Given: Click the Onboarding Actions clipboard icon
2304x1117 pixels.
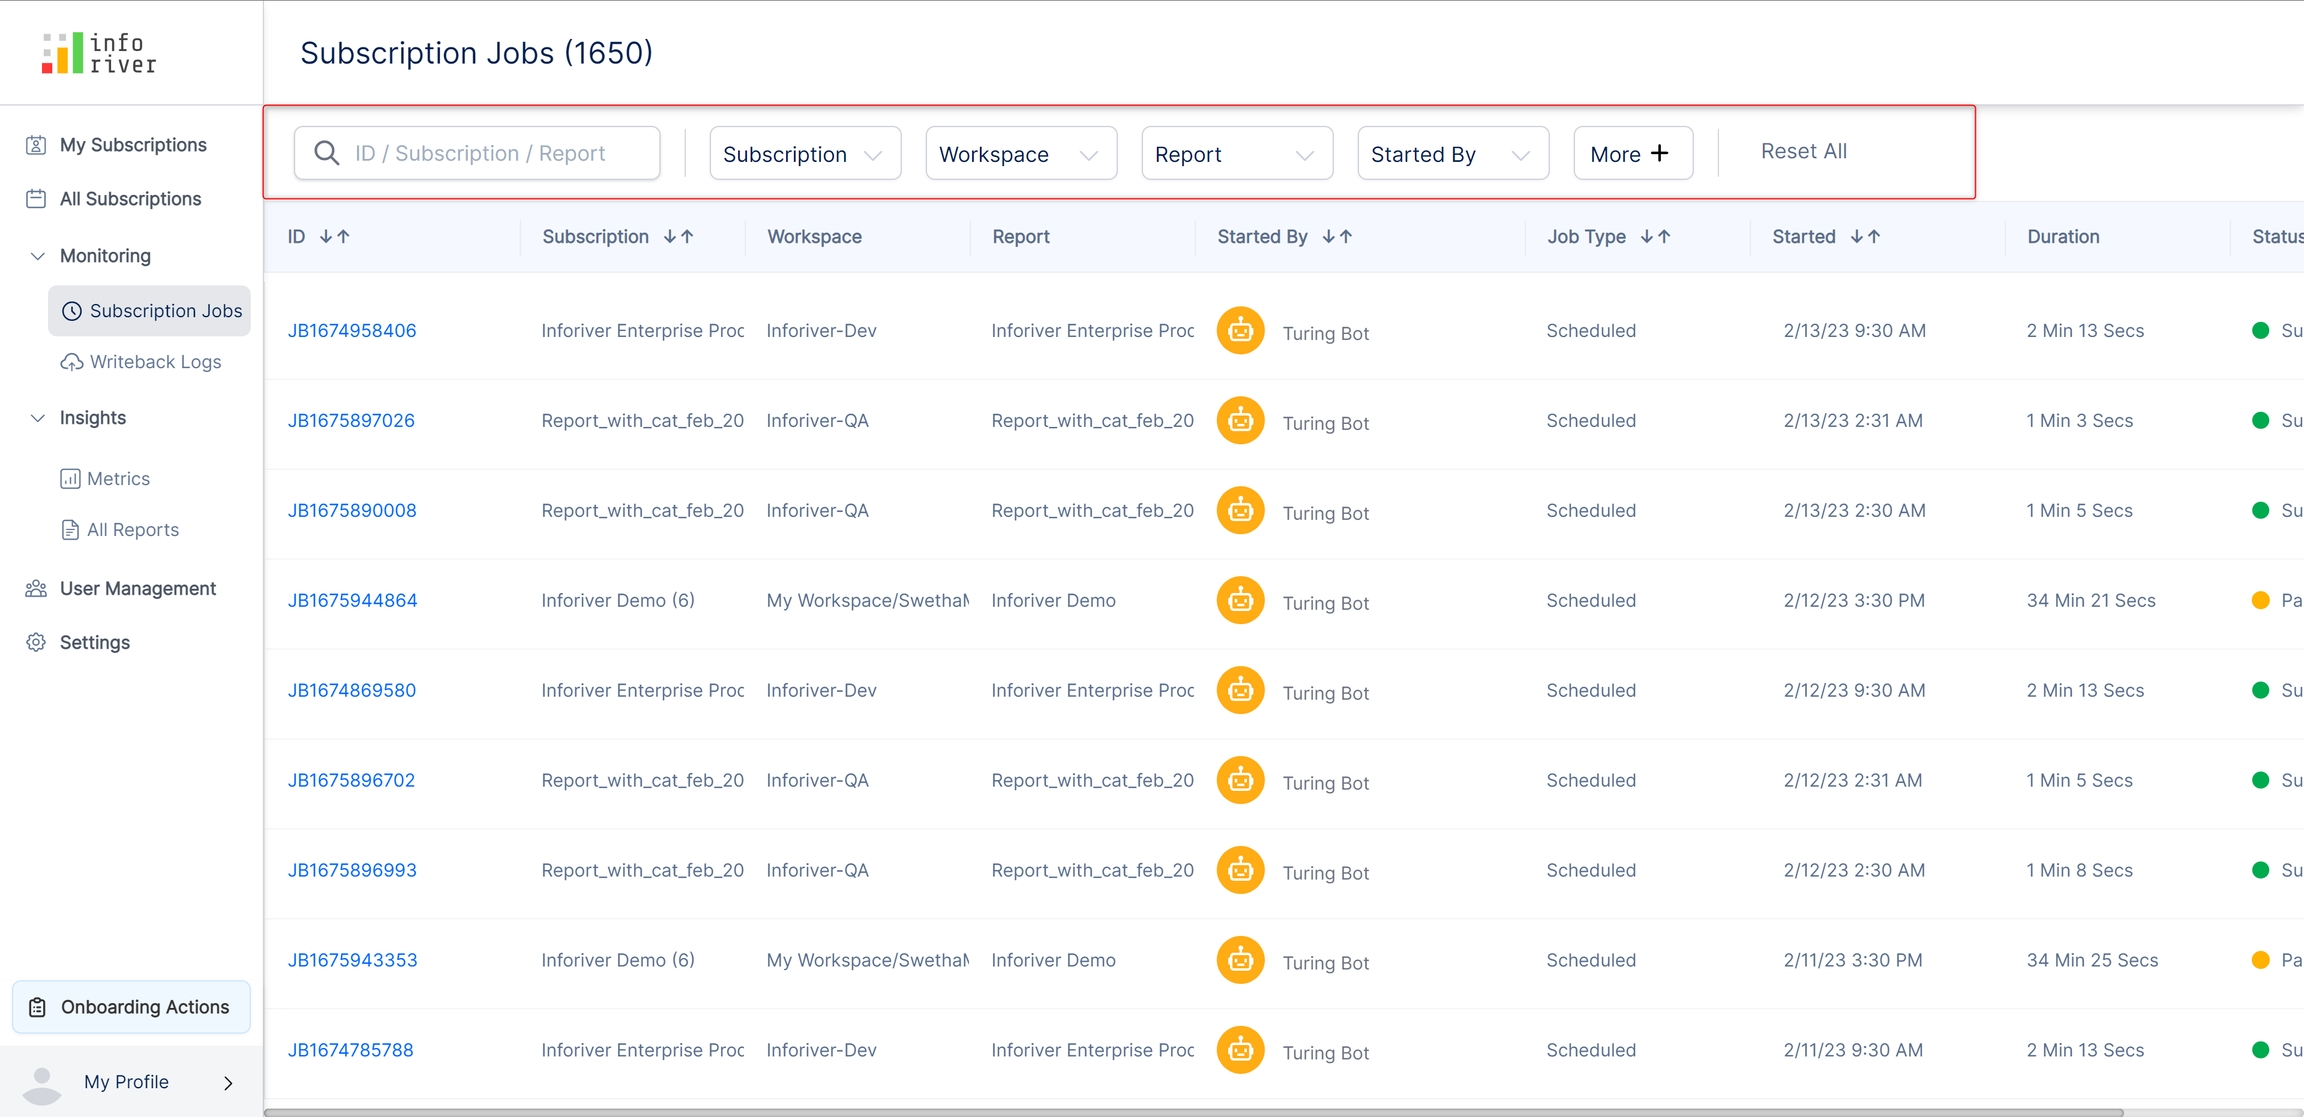Looking at the screenshot, I should (x=38, y=1007).
